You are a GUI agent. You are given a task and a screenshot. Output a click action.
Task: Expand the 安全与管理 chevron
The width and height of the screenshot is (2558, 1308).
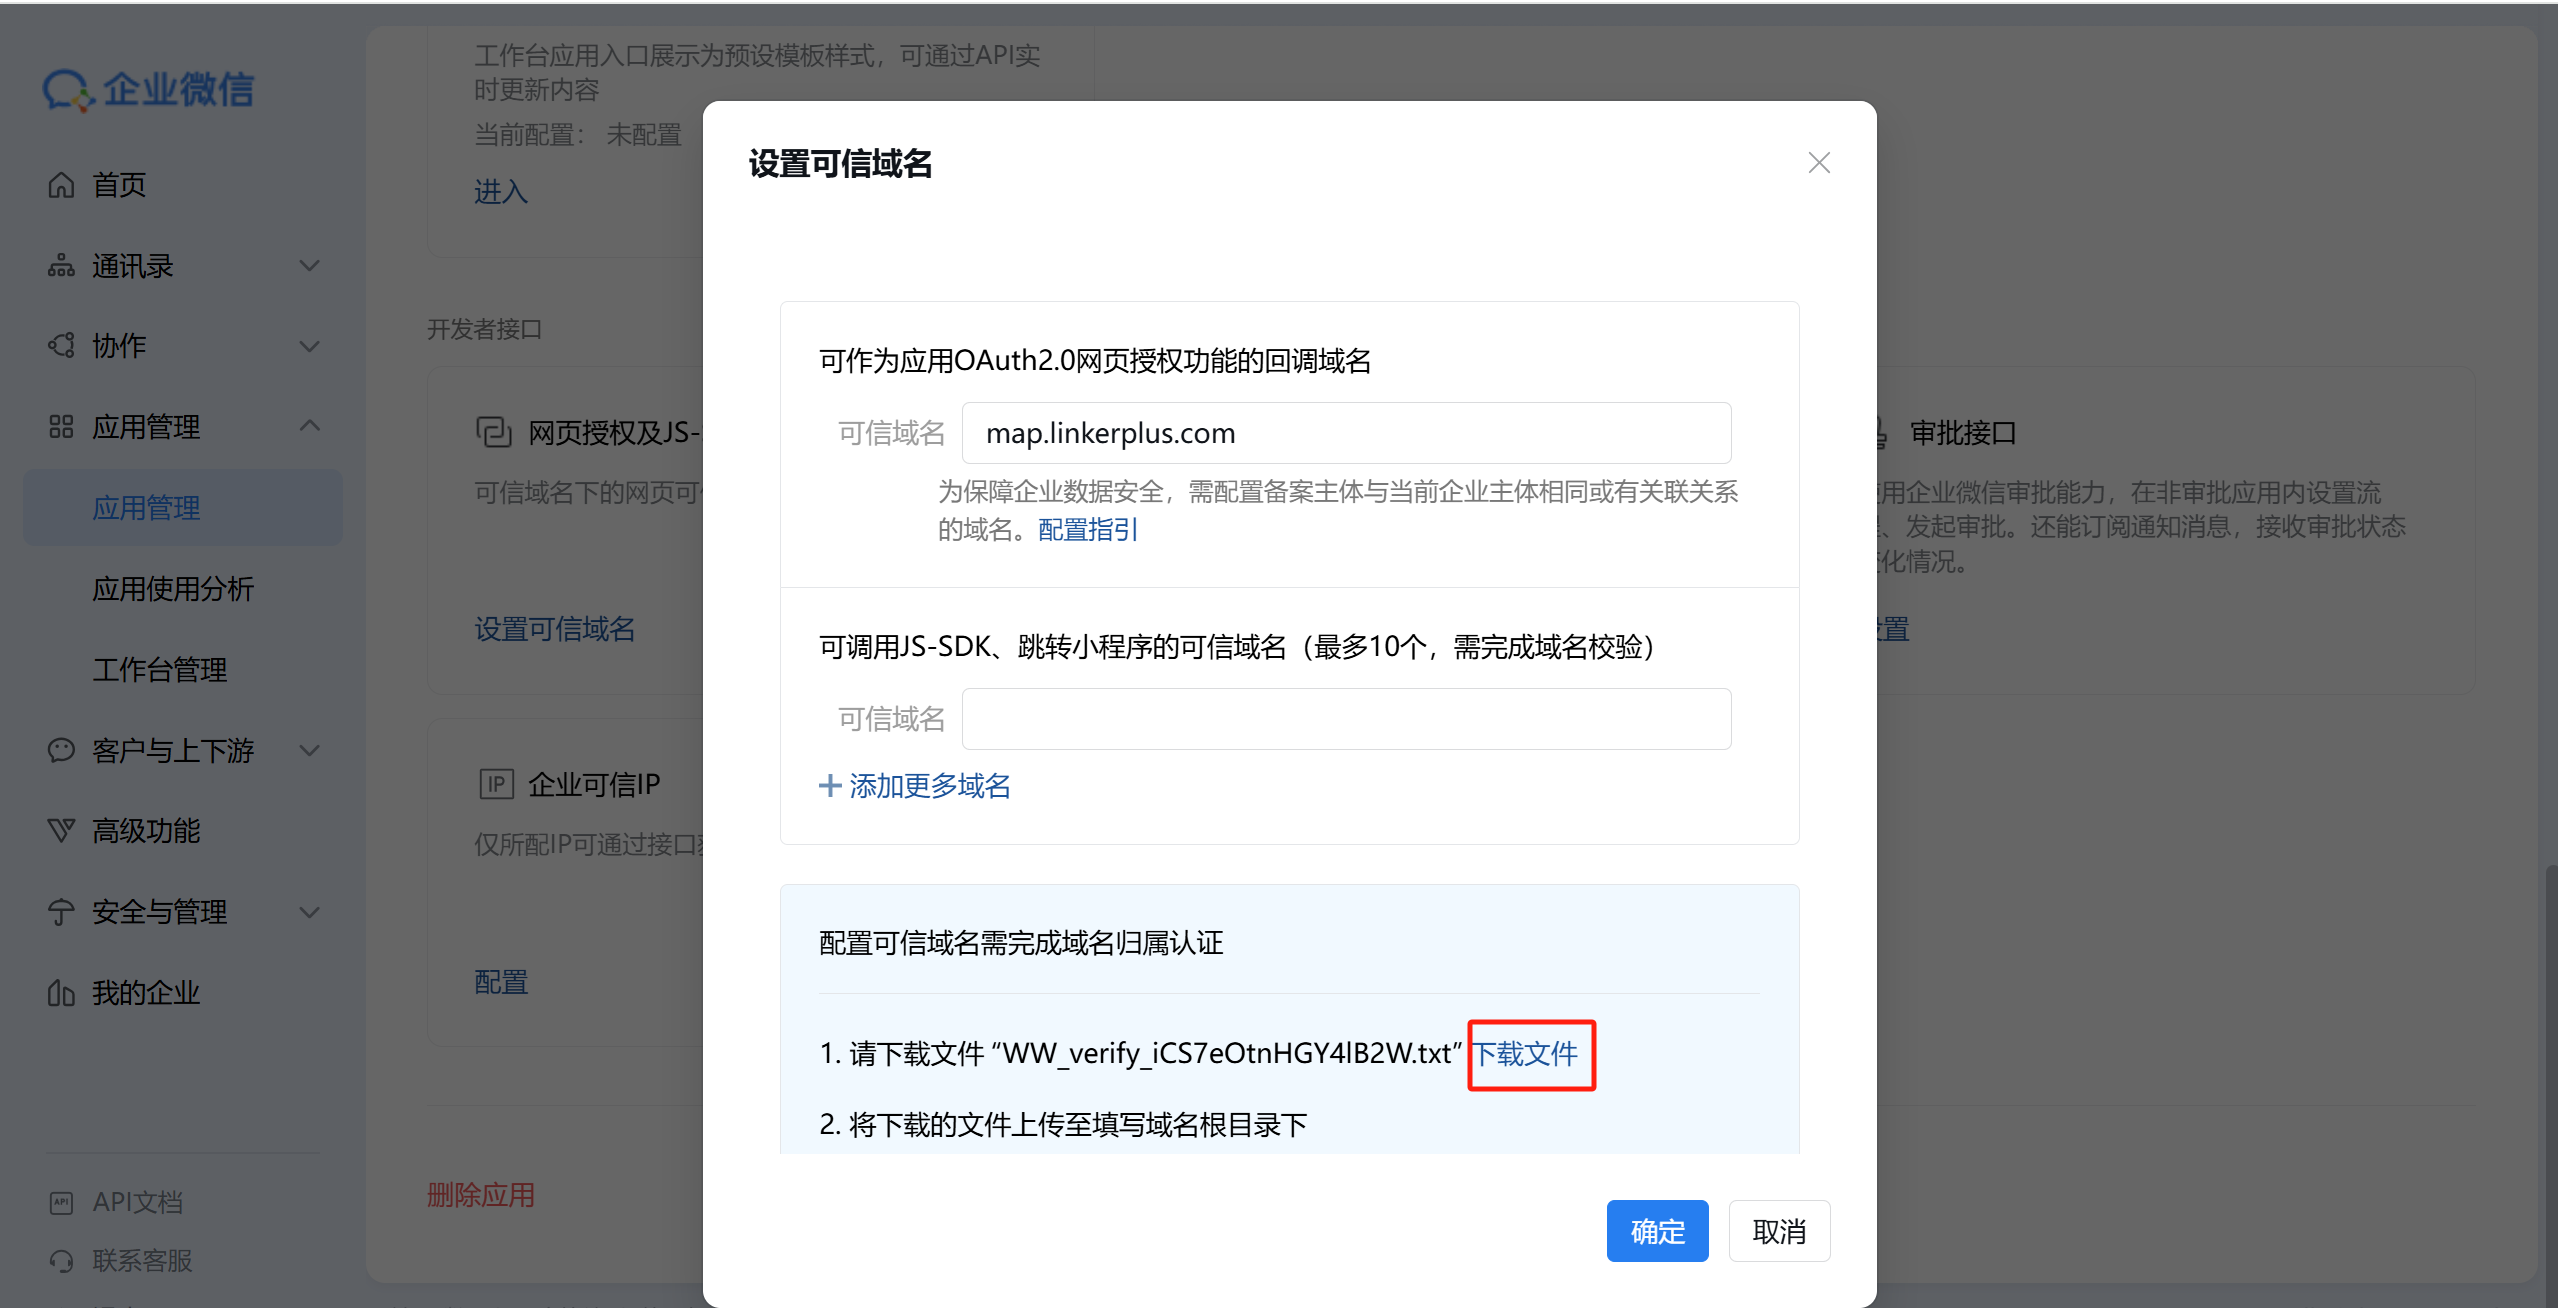point(310,912)
